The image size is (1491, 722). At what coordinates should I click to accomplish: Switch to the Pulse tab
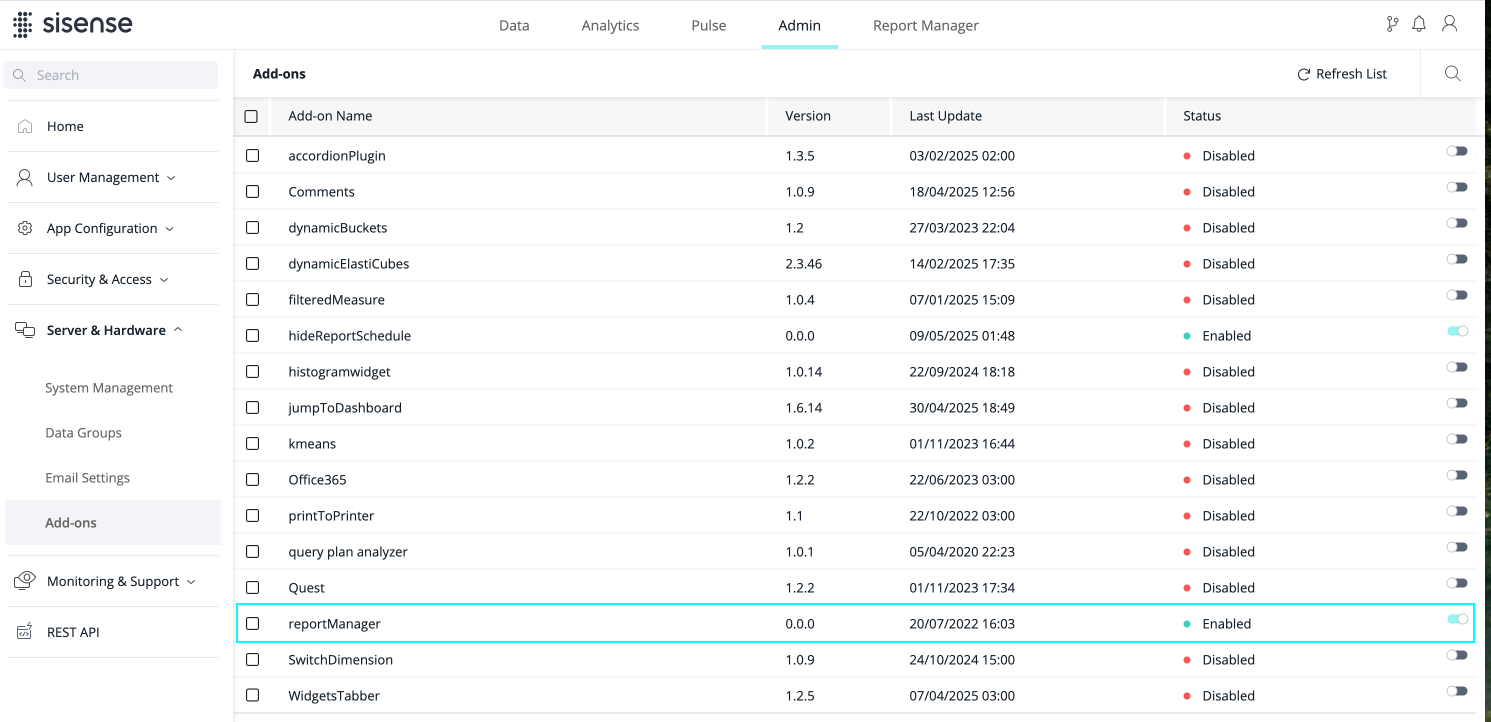point(709,25)
